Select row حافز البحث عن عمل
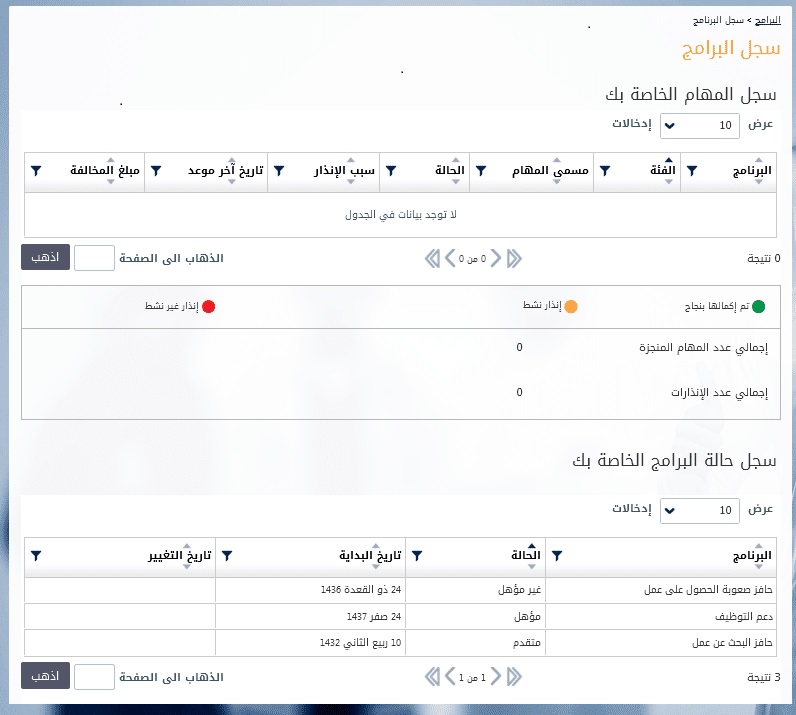This screenshot has width=796, height=715. [x=401, y=643]
